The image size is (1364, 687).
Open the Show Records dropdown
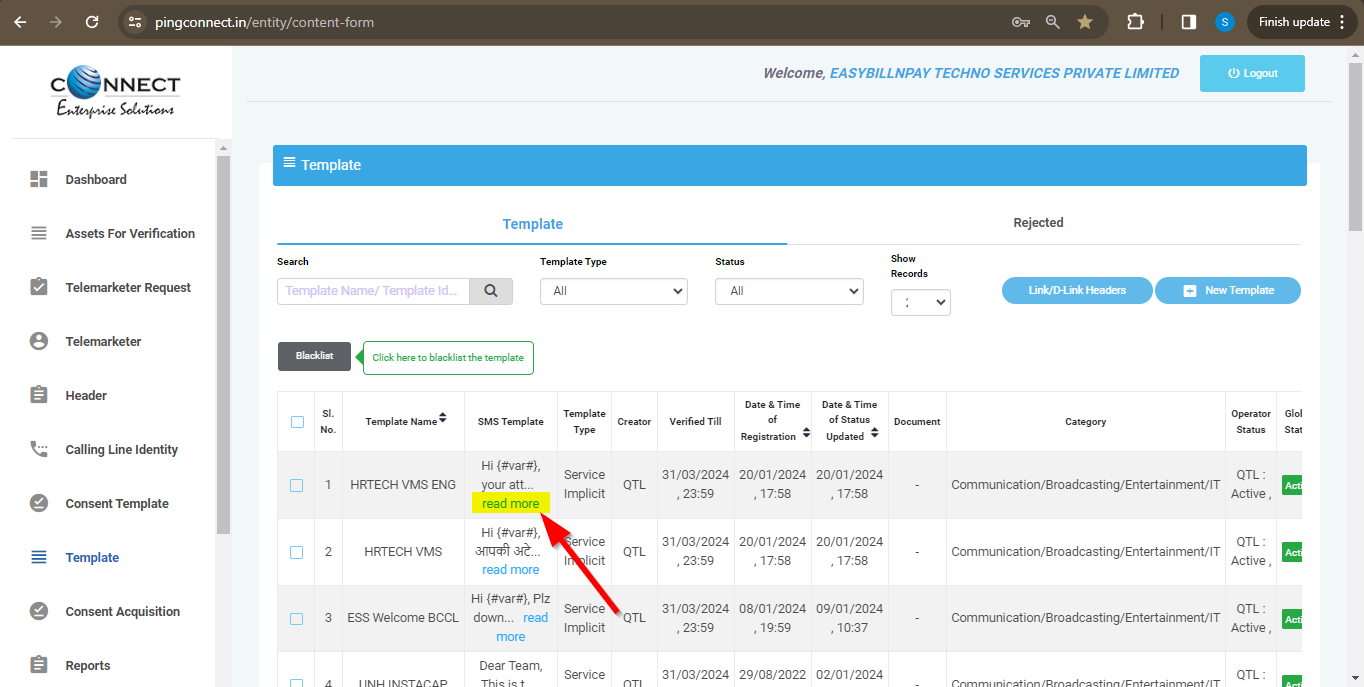click(x=920, y=302)
